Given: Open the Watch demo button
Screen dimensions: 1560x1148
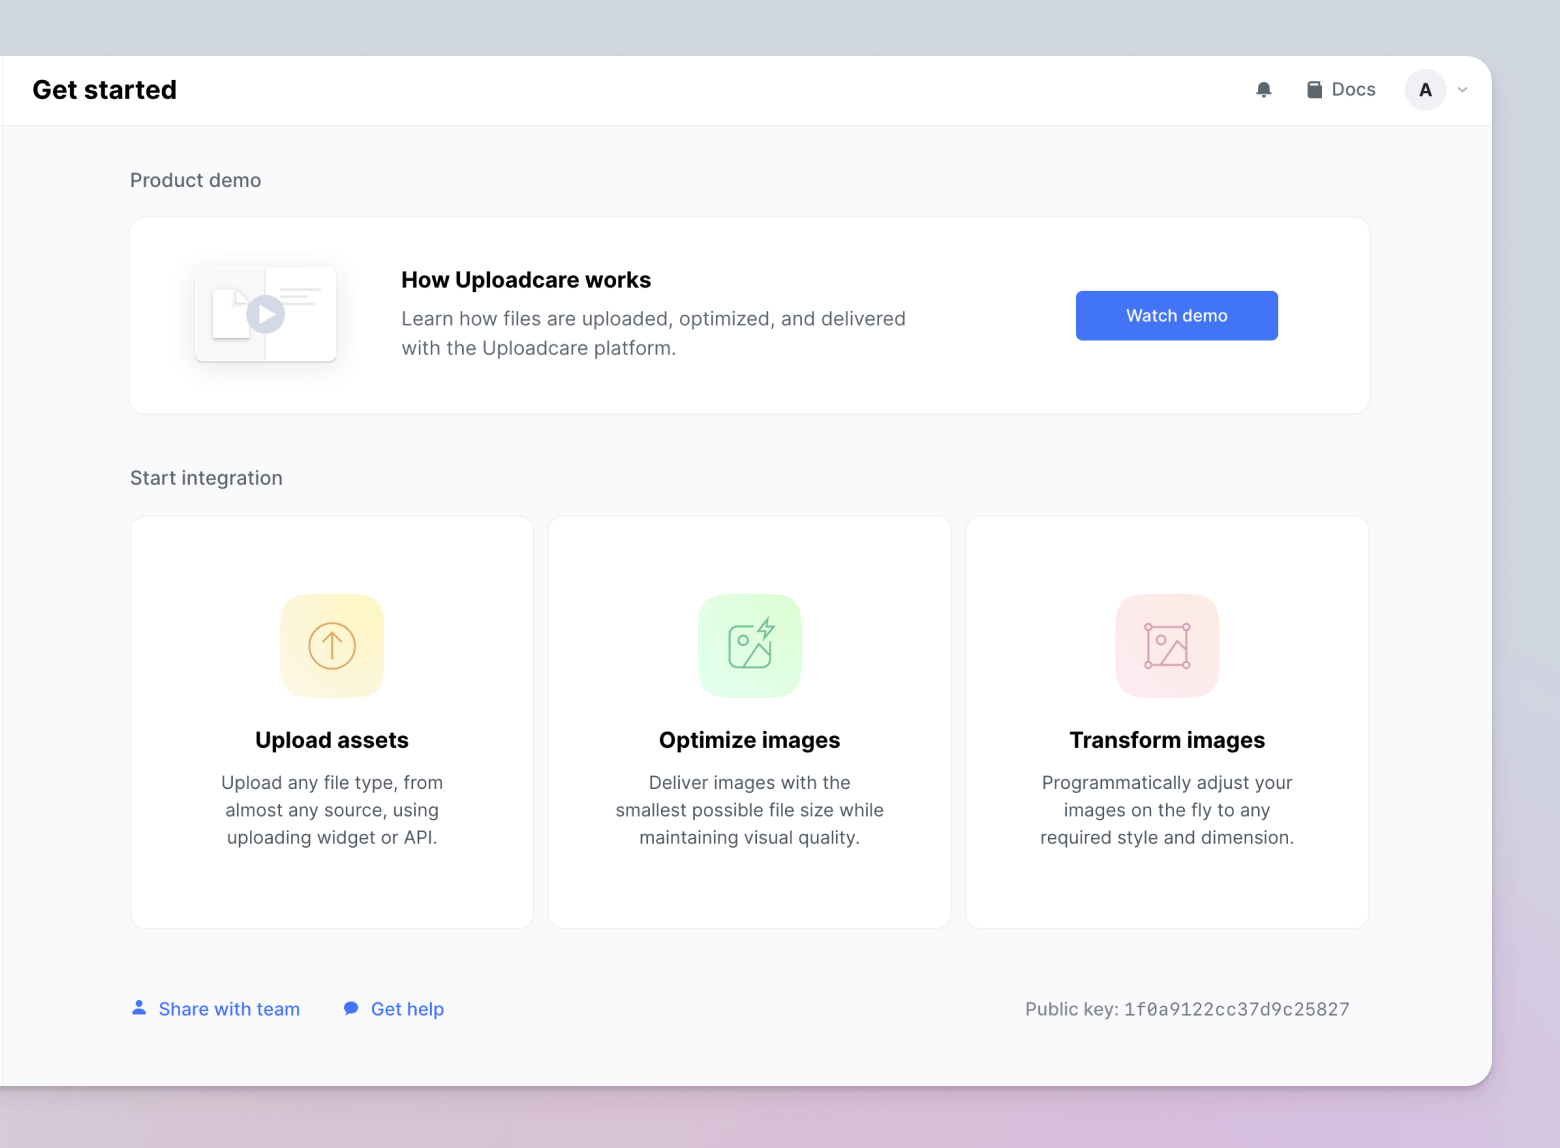Looking at the screenshot, I should [x=1176, y=315].
